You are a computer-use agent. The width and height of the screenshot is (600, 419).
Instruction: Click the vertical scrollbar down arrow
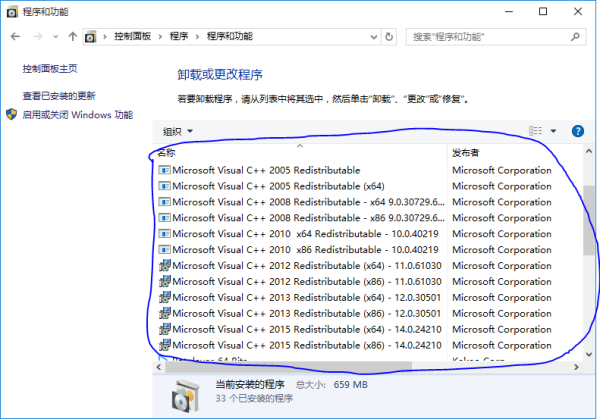click(x=589, y=354)
